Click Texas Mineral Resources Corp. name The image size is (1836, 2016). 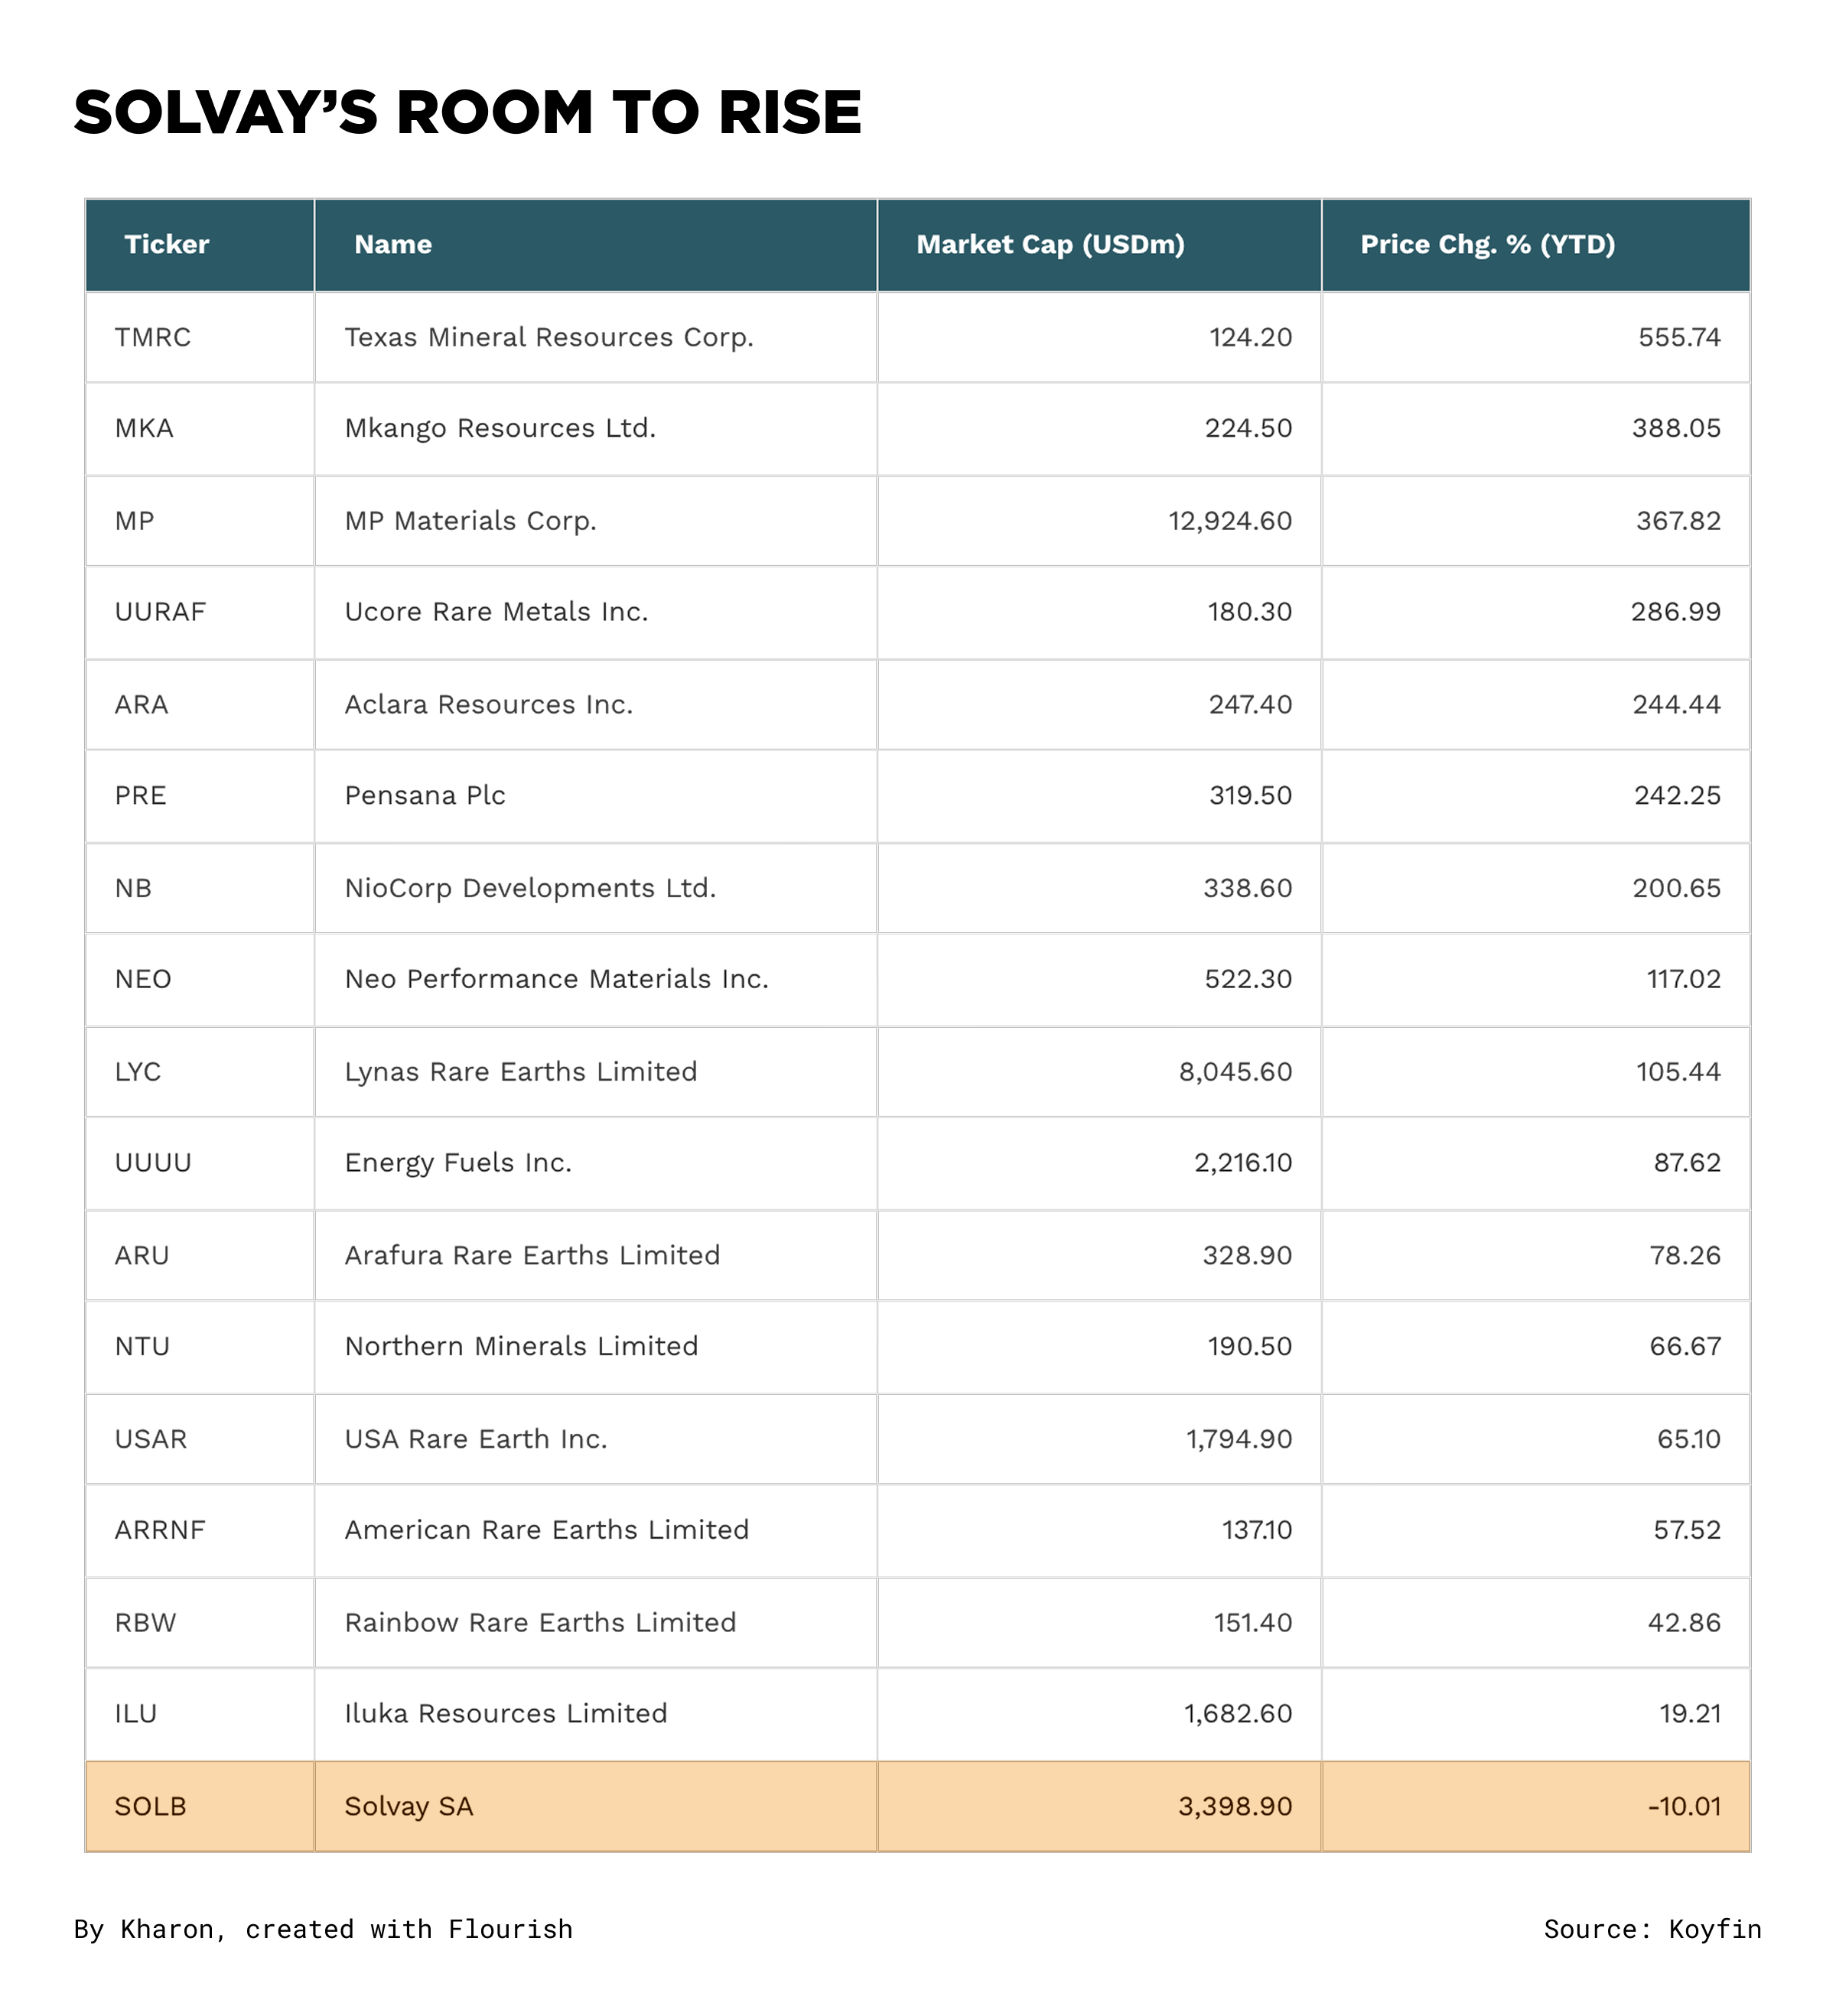(548, 338)
